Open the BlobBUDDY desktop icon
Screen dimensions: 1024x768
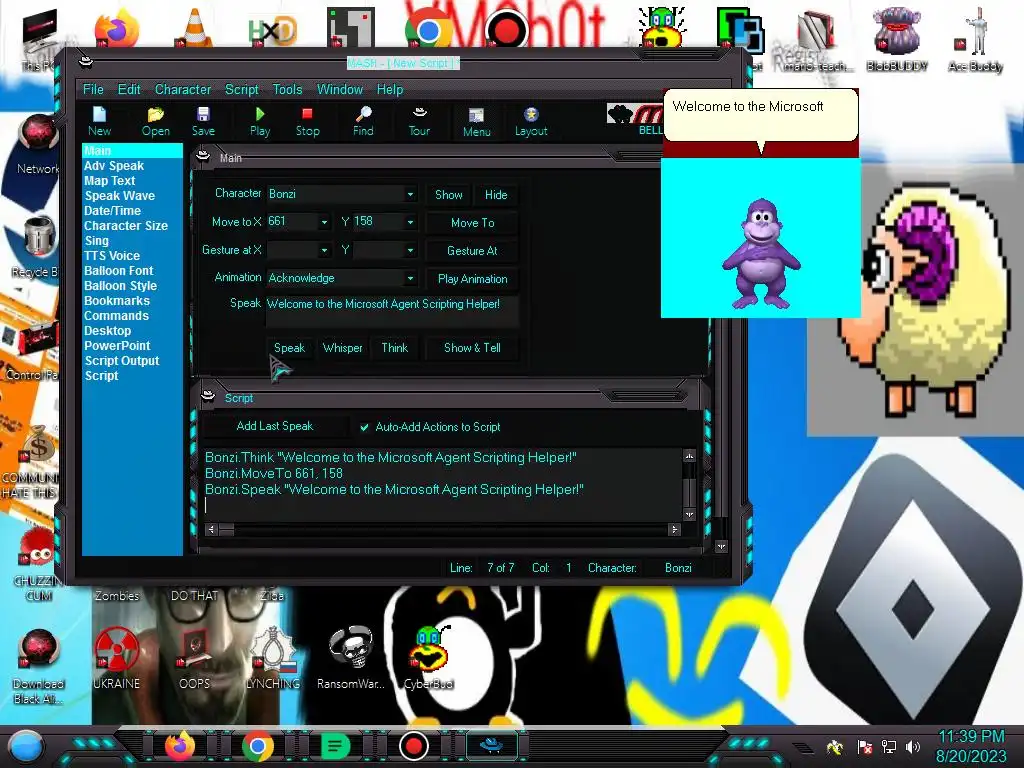click(897, 39)
